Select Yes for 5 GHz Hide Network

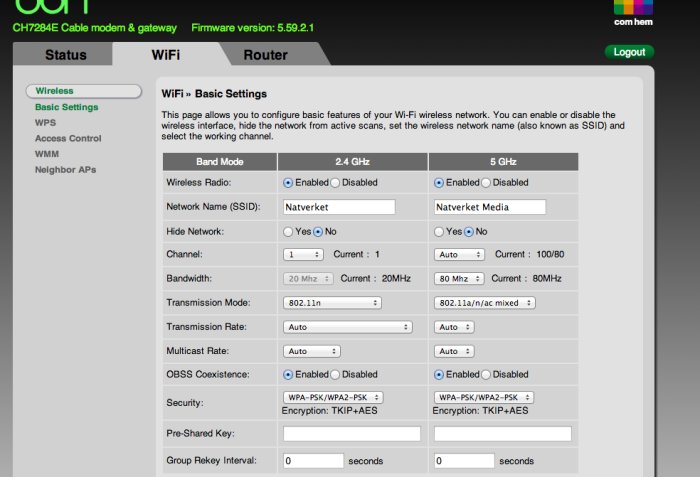439,232
